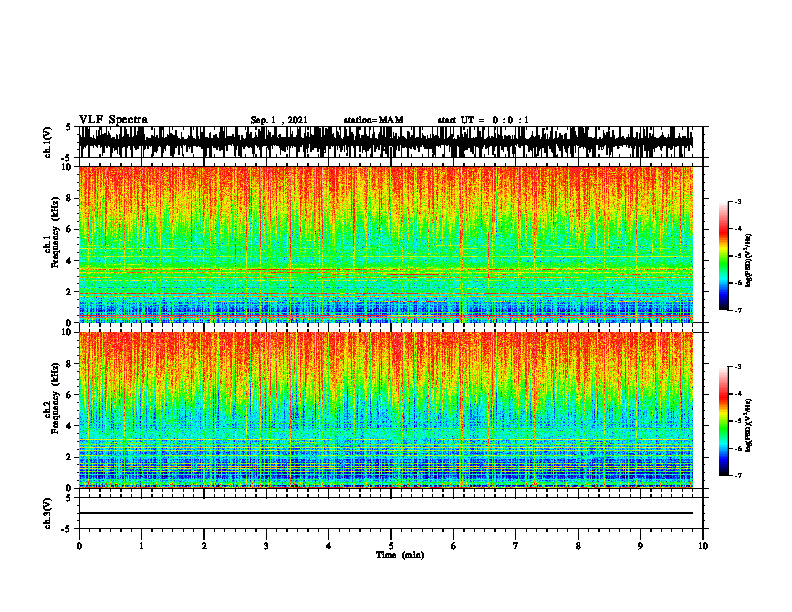
Task: Click the "station=MAM" label
Action: [x=373, y=120]
